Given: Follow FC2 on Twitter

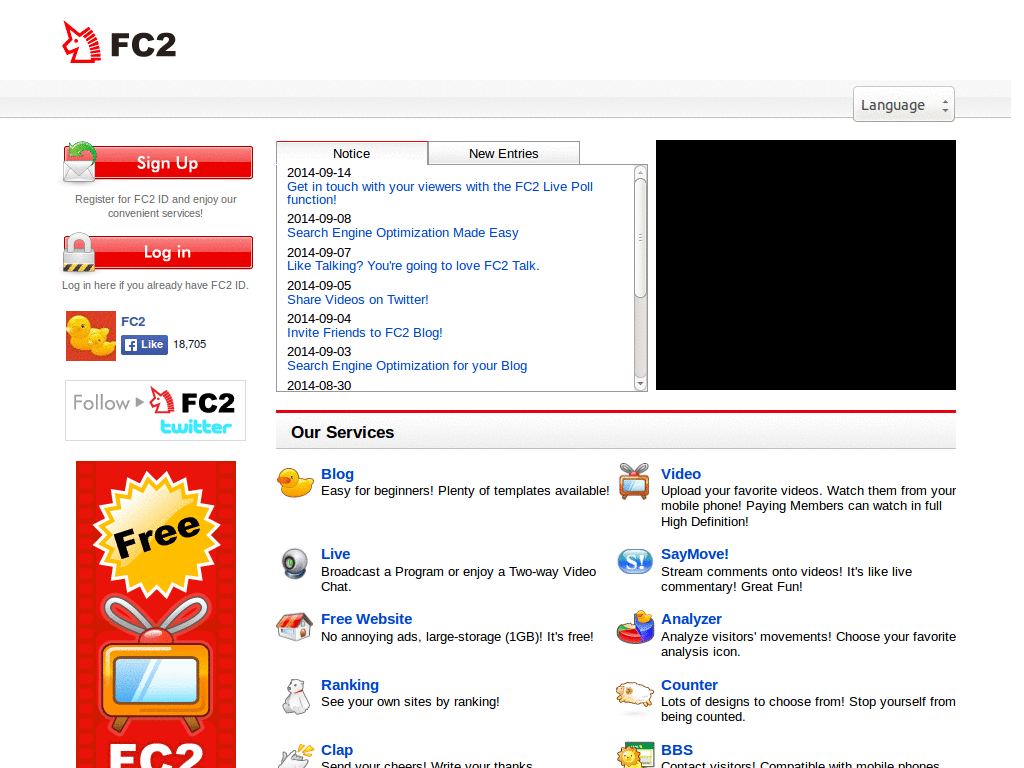Looking at the screenshot, I should 154,410.
